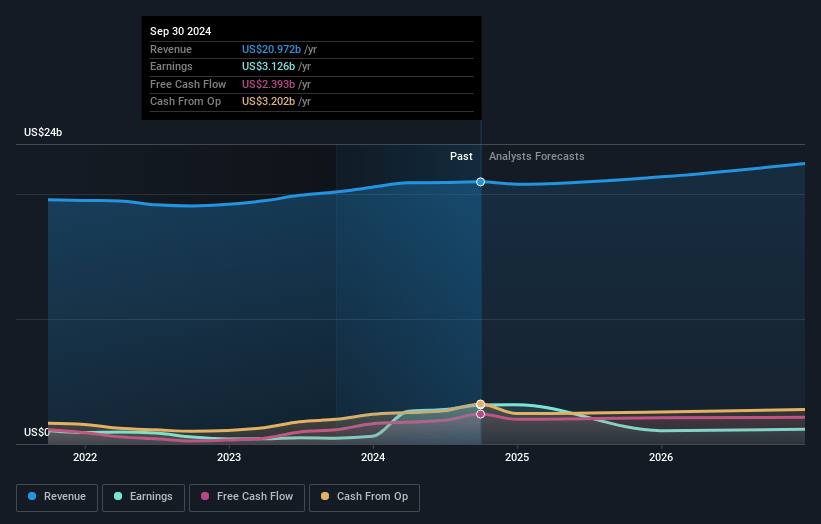Click the Sep 30 2024 tooltip date

pyautogui.click(x=181, y=31)
